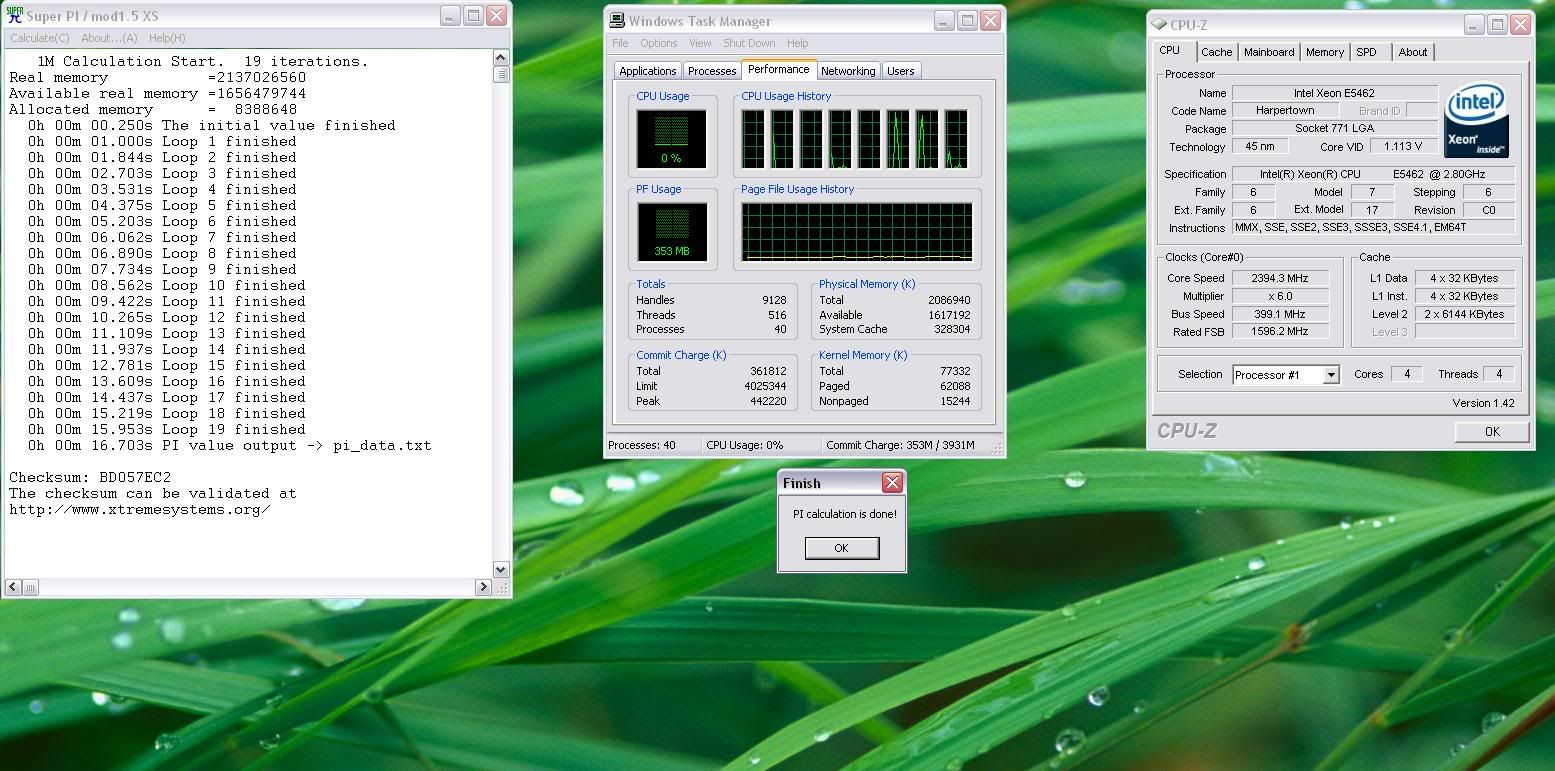Image resolution: width=1555 pixels, height=771 pixels.
Task: Click the Commit Charge Peak value 442220
Action: click(766, 401)
